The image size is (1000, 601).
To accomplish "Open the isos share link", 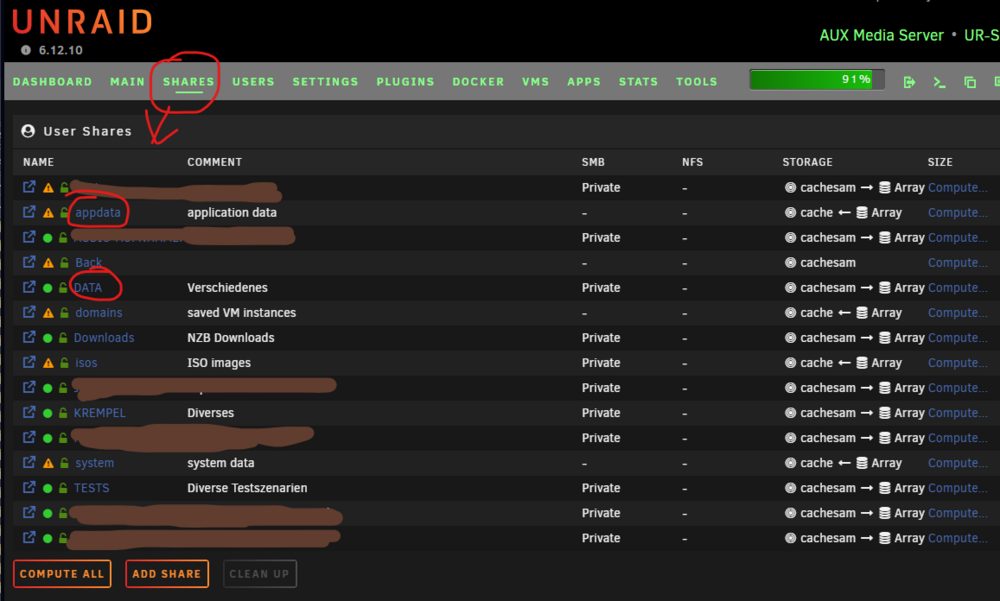I will [x=86, y=362].
